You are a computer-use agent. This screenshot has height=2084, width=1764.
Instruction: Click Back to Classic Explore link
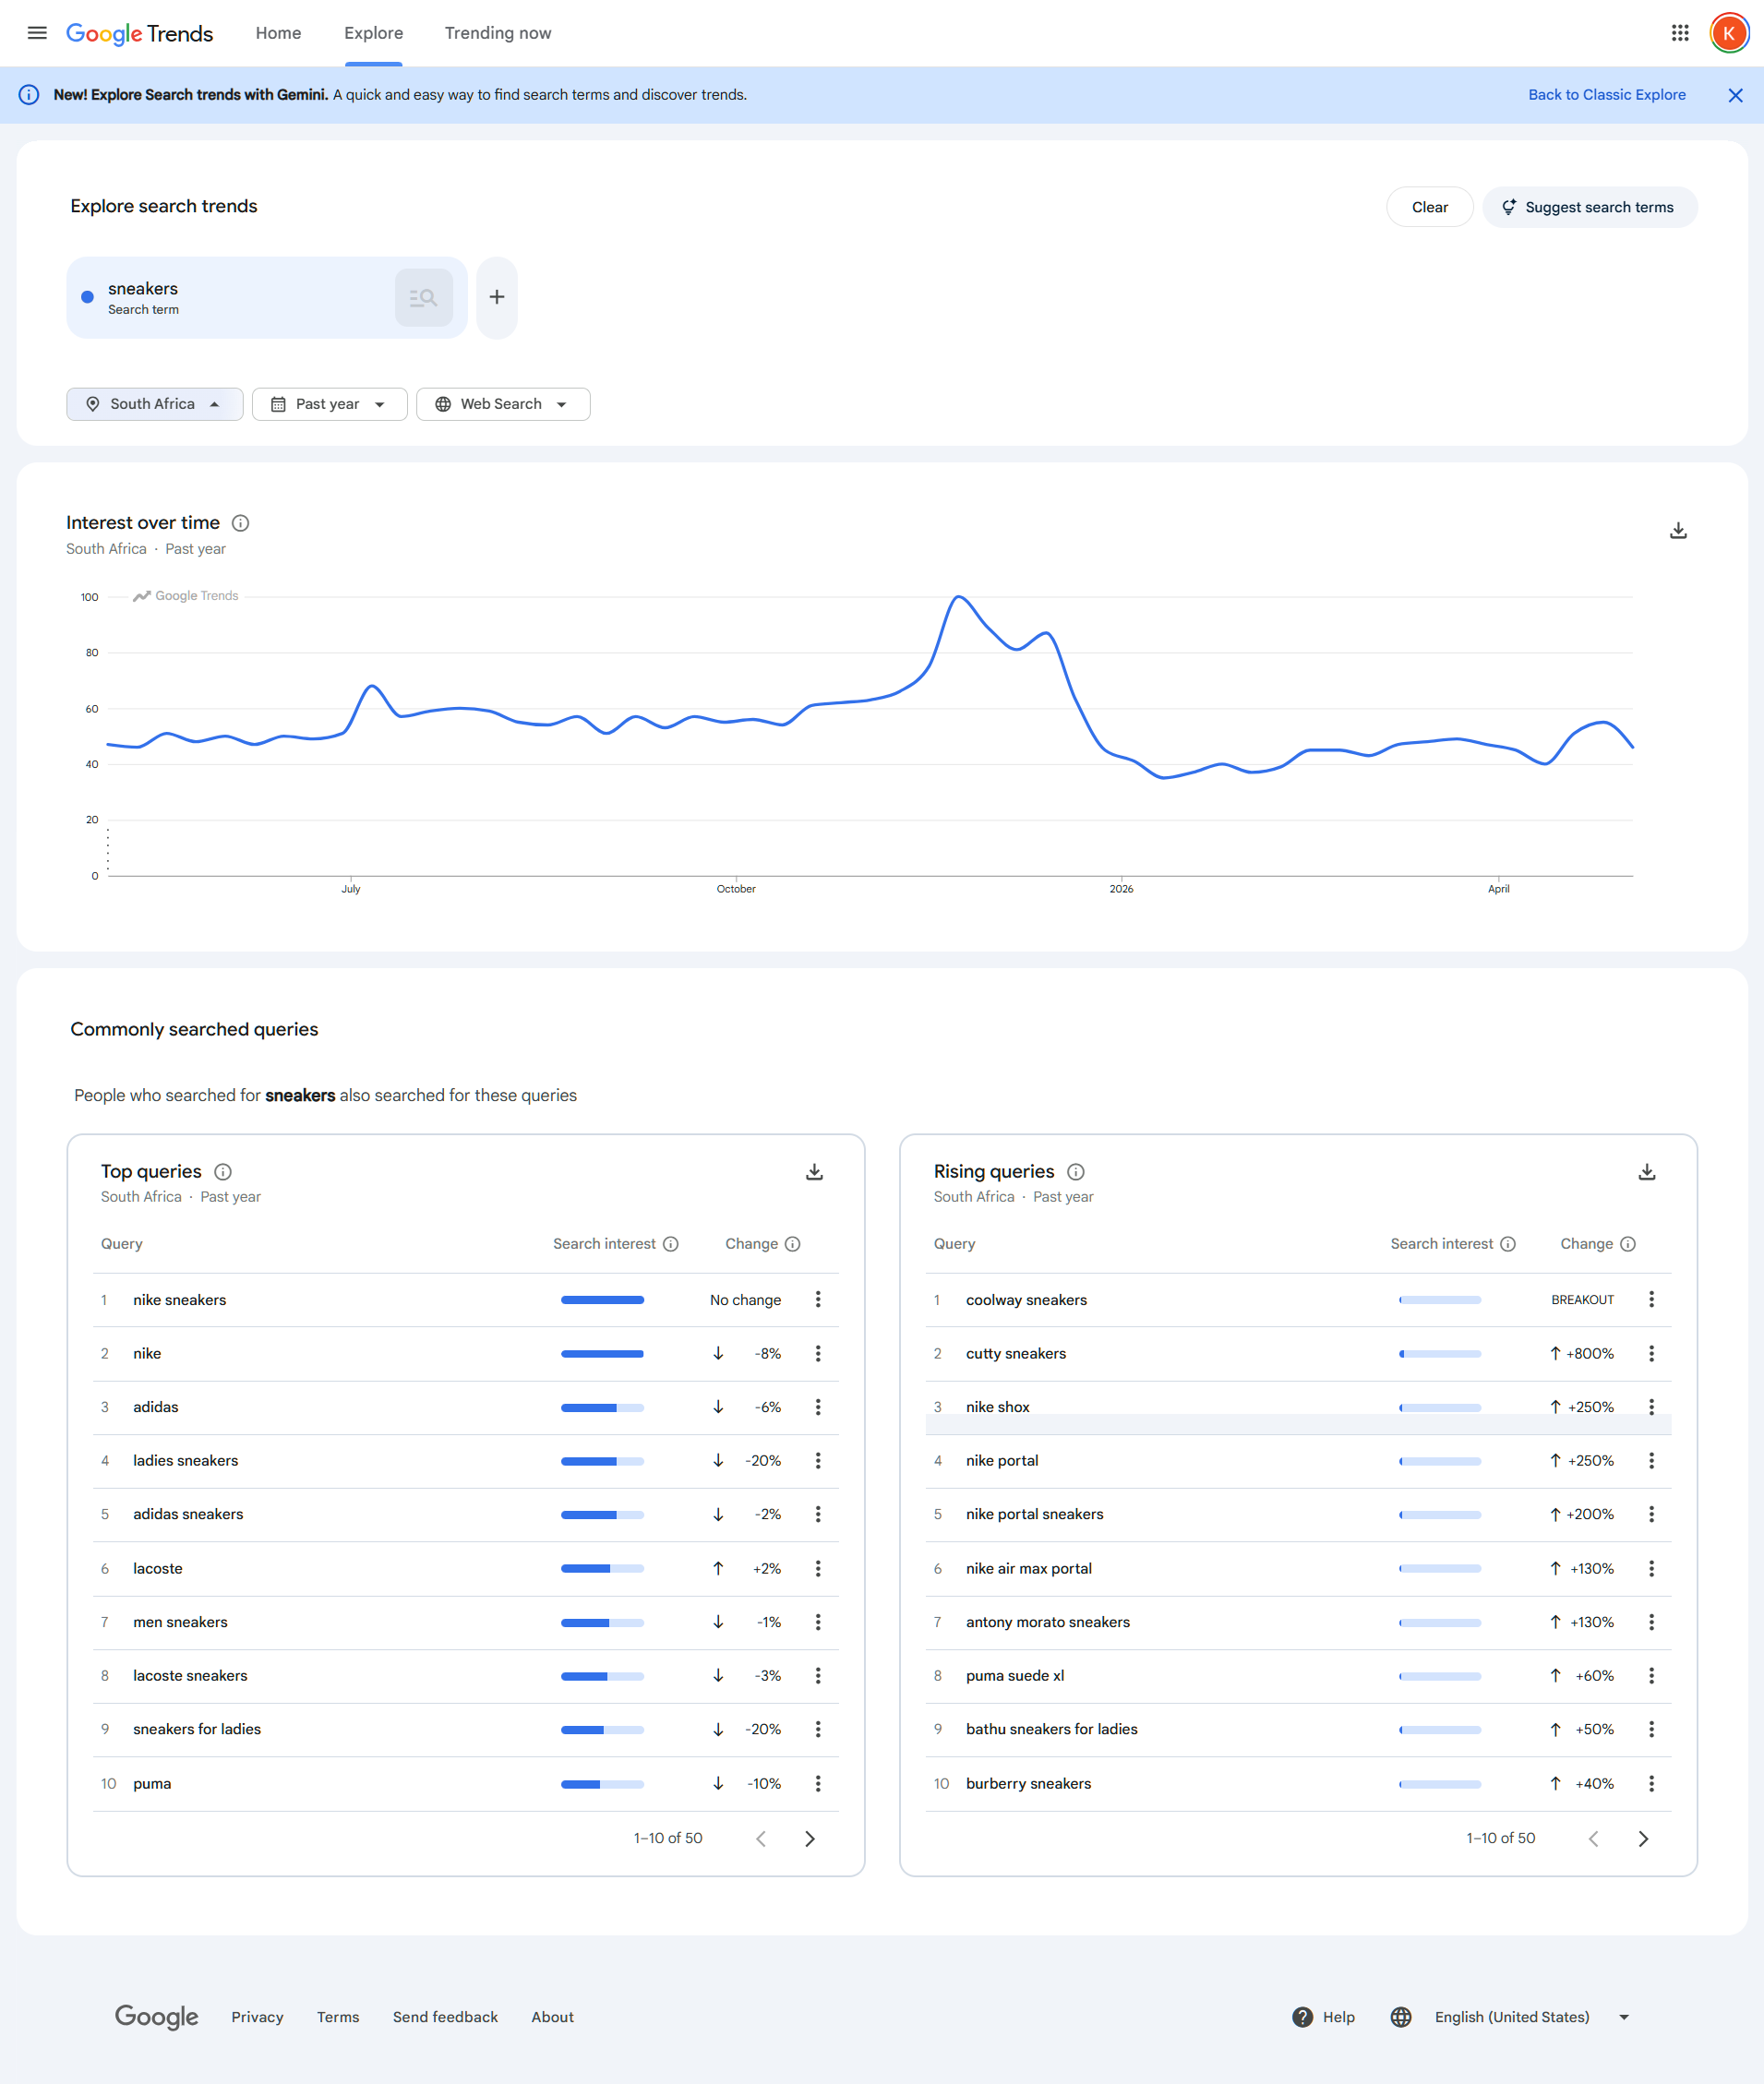point(1606,95)
